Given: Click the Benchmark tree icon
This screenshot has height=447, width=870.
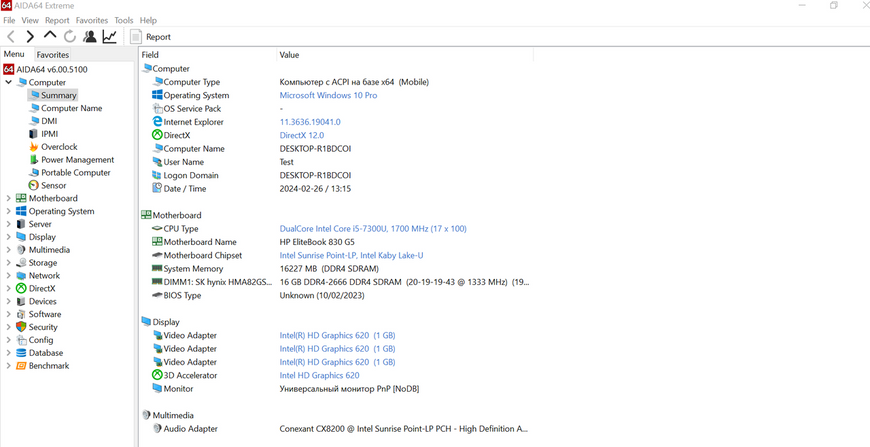Looking at the screenshot, I should (21, 365).
